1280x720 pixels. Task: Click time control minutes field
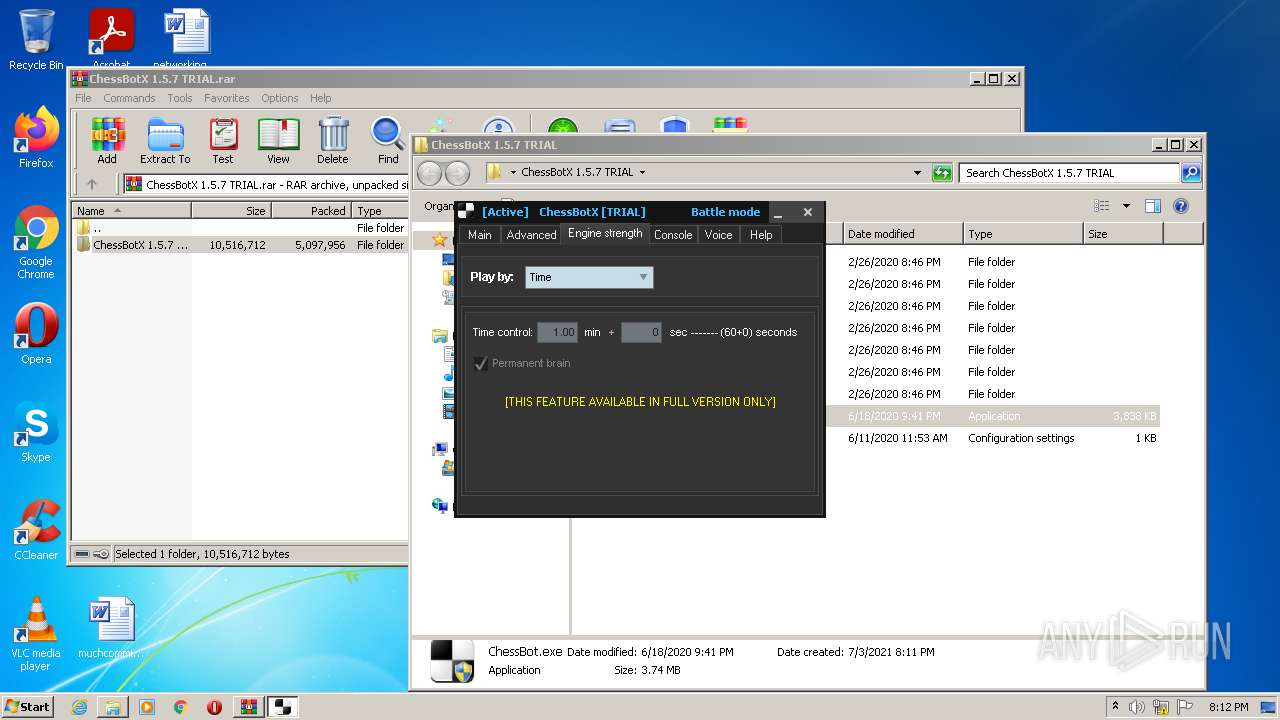(x=557, y=332)
